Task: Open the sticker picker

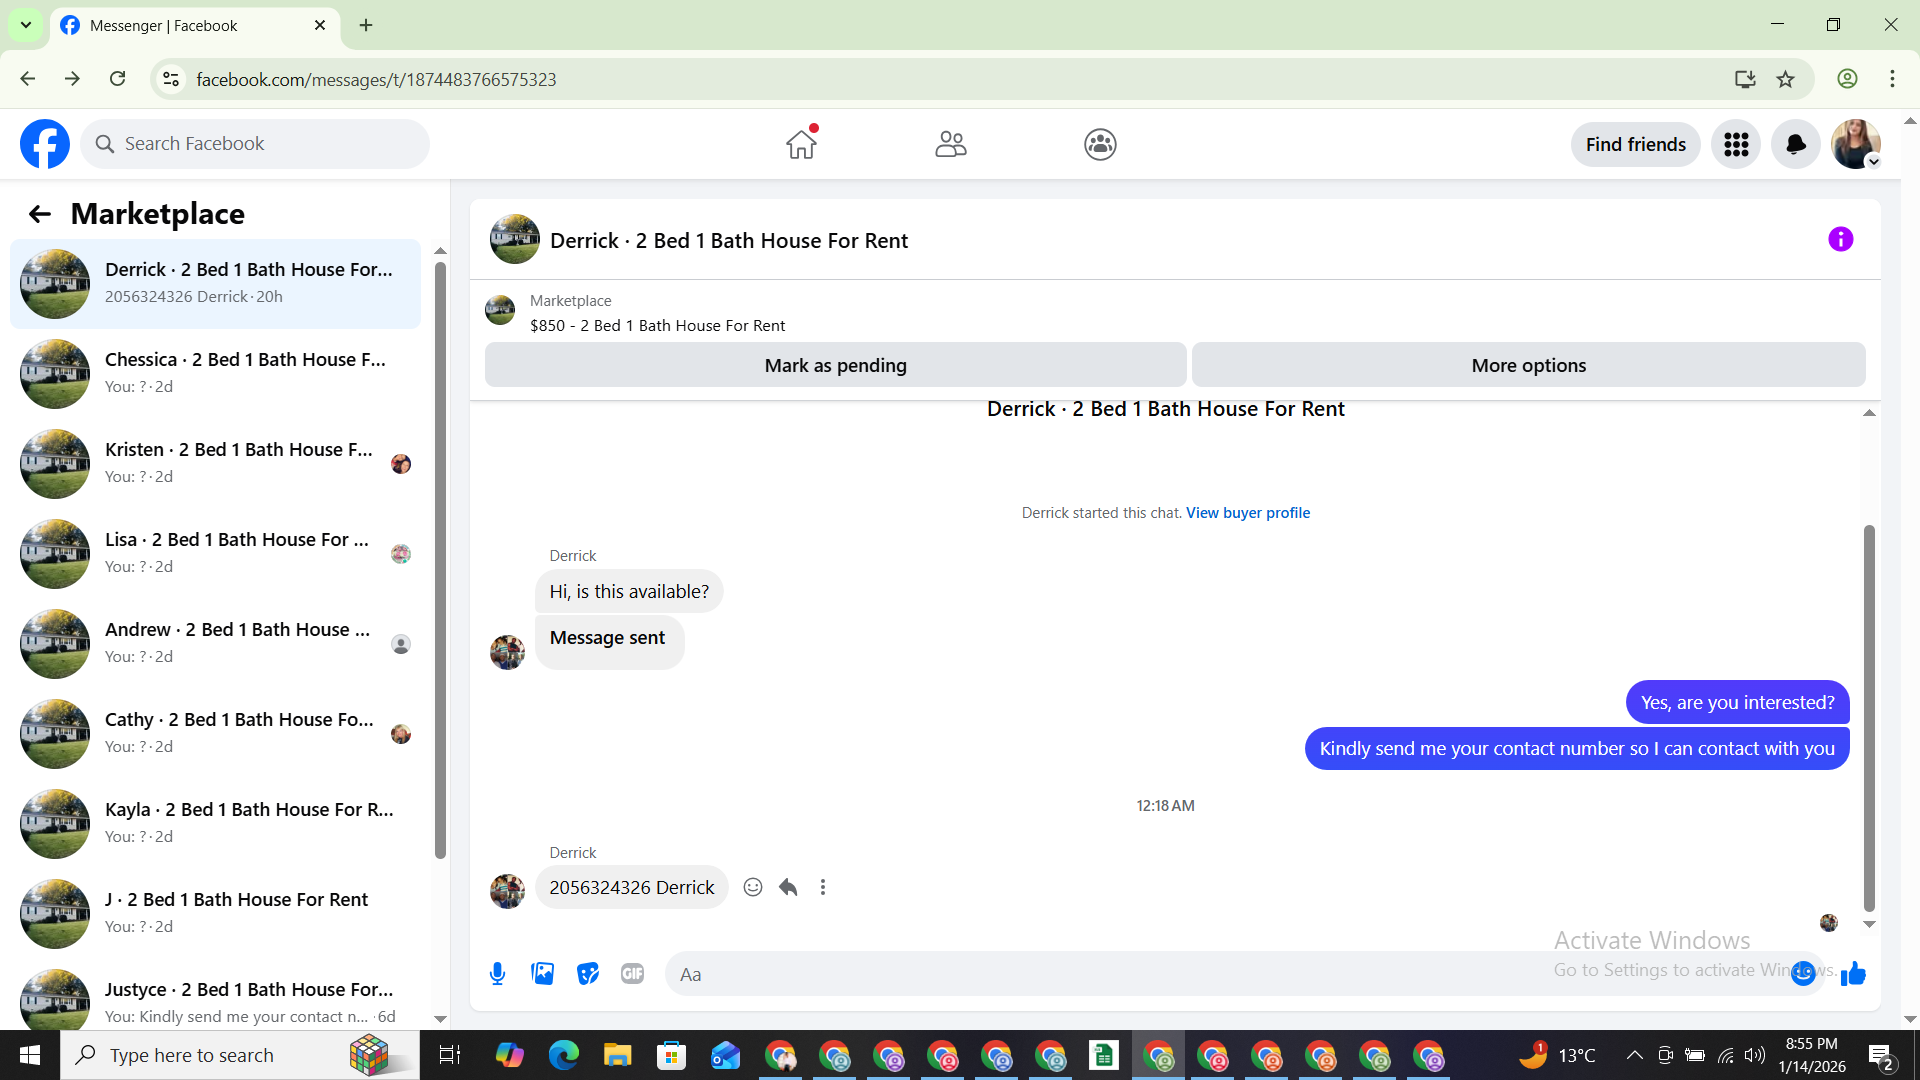Action: [x=588, y=973]
